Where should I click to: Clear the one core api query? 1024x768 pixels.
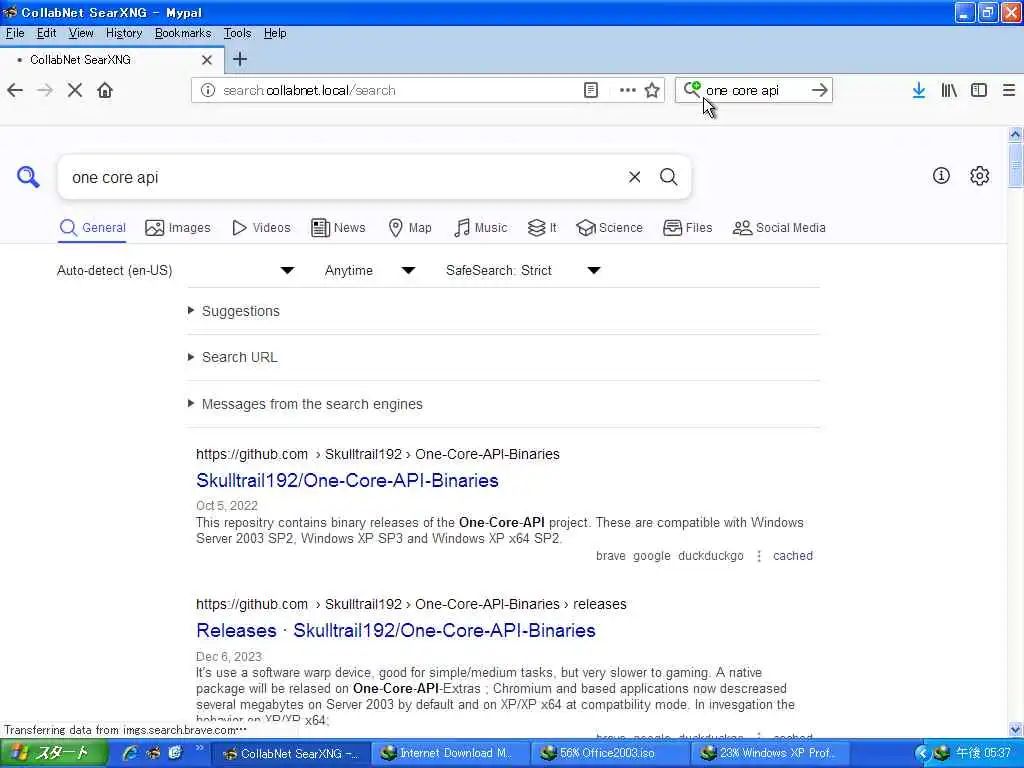pyautogui.click(x=634, y=177)
